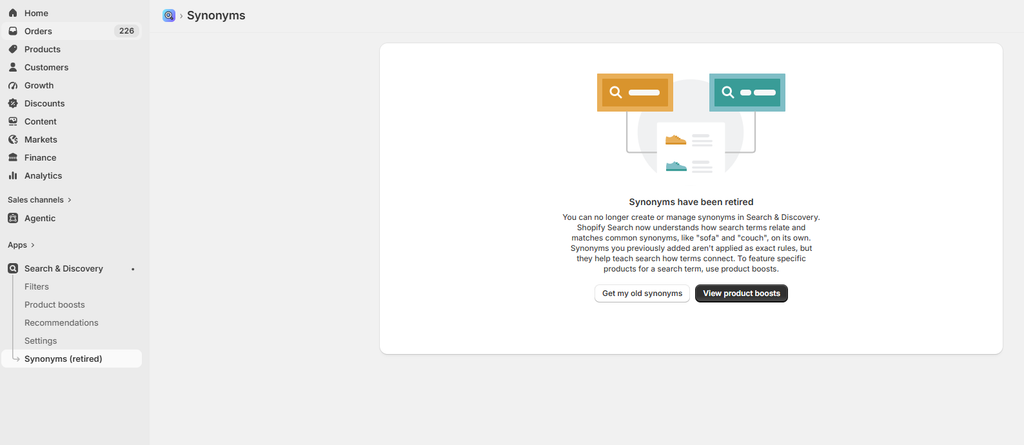Select Synonyms (retired) in the sidebar

71,359
